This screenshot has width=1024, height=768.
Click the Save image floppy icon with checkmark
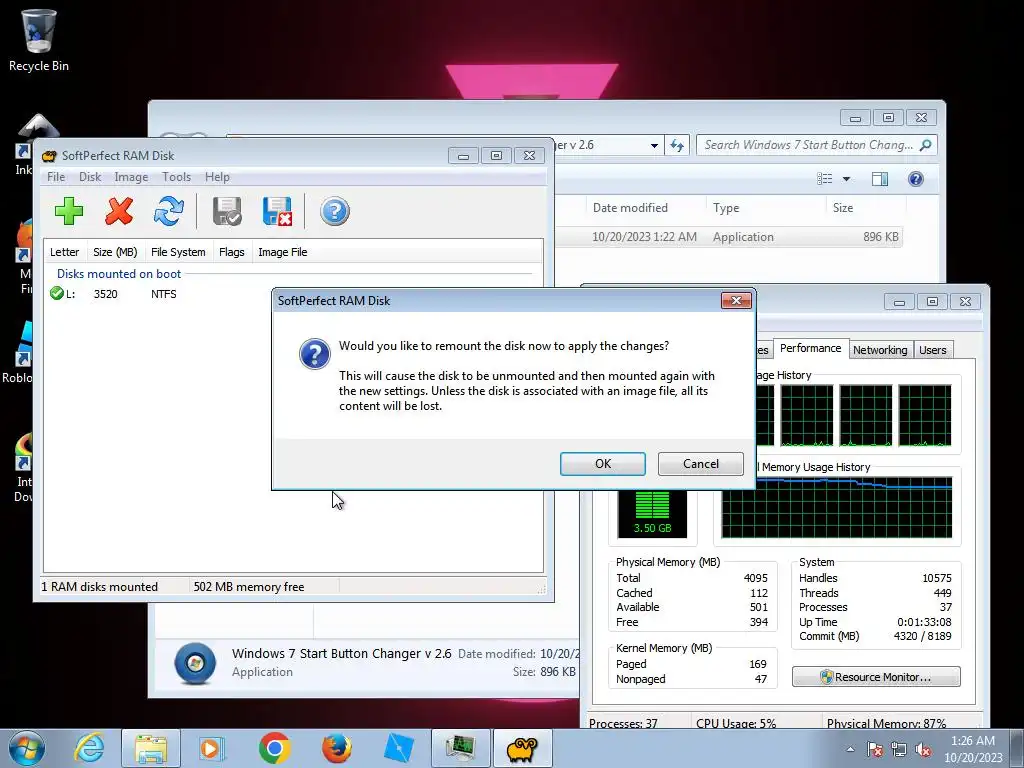(227, 212)
